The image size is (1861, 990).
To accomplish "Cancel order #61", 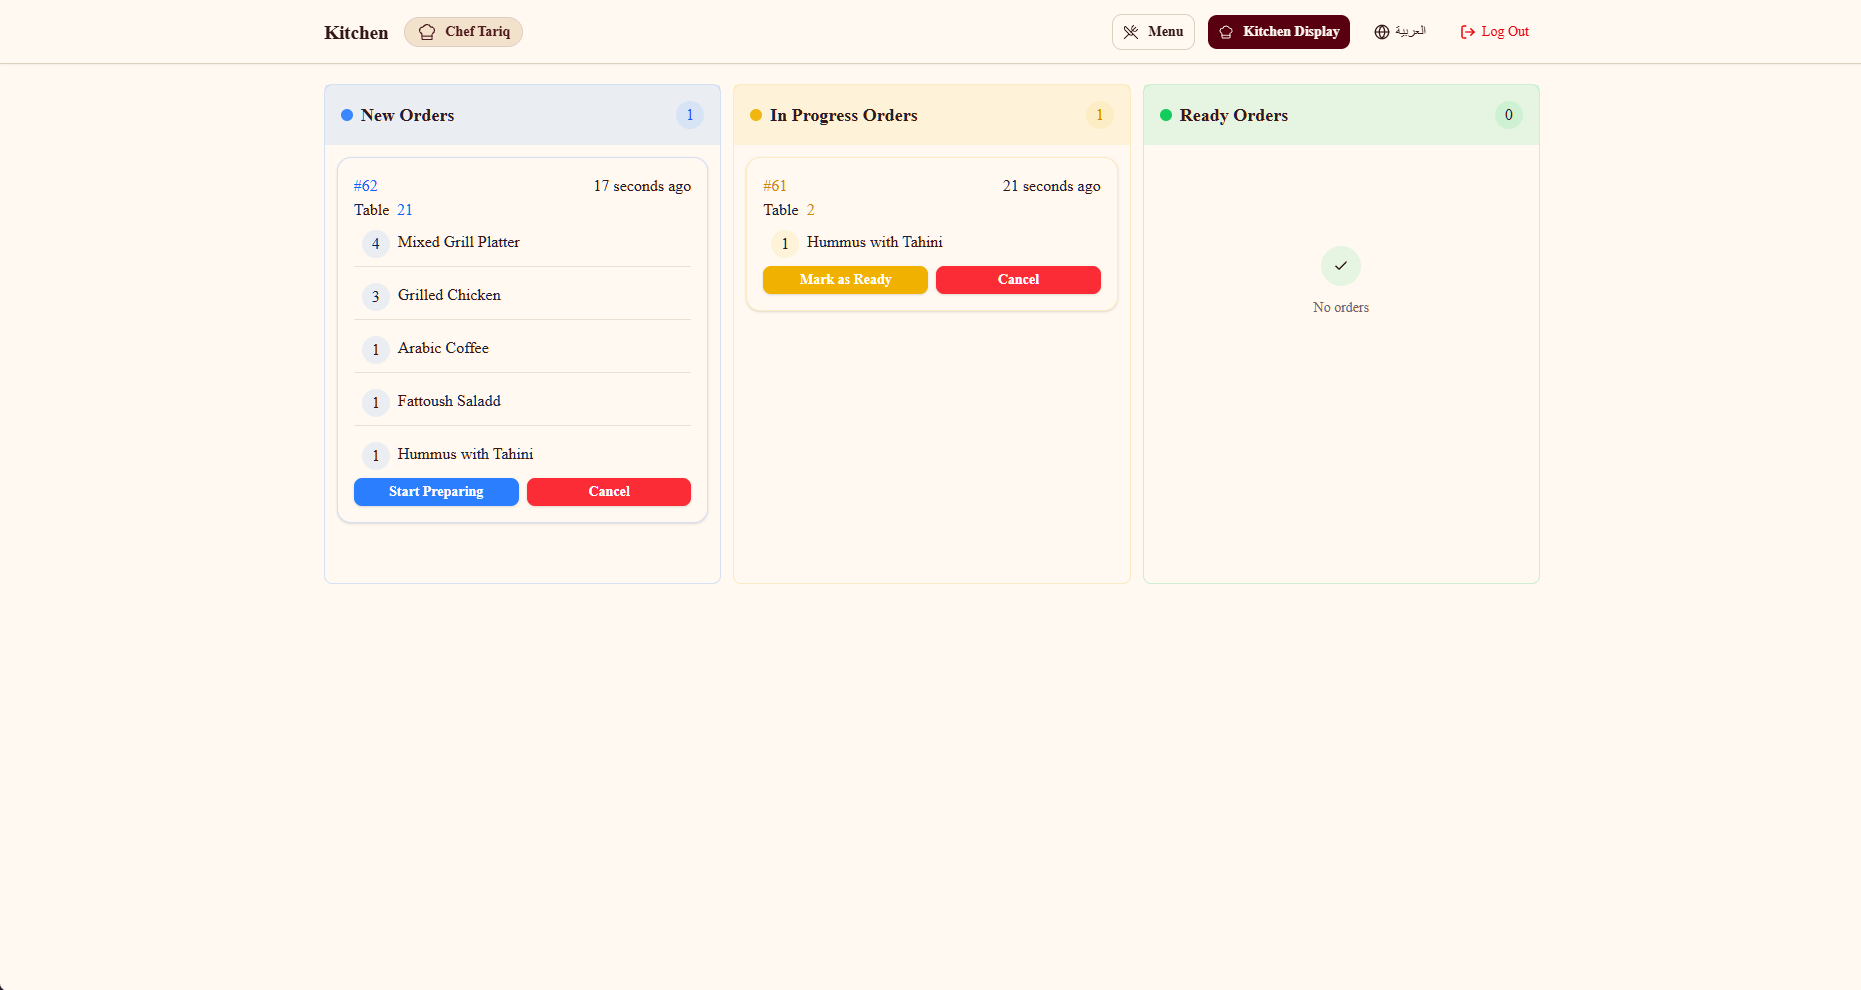I will 1018,280.
